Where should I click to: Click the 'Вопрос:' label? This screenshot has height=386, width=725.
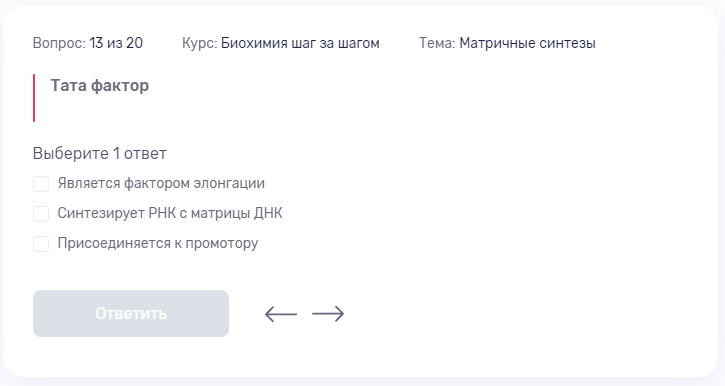59,43
